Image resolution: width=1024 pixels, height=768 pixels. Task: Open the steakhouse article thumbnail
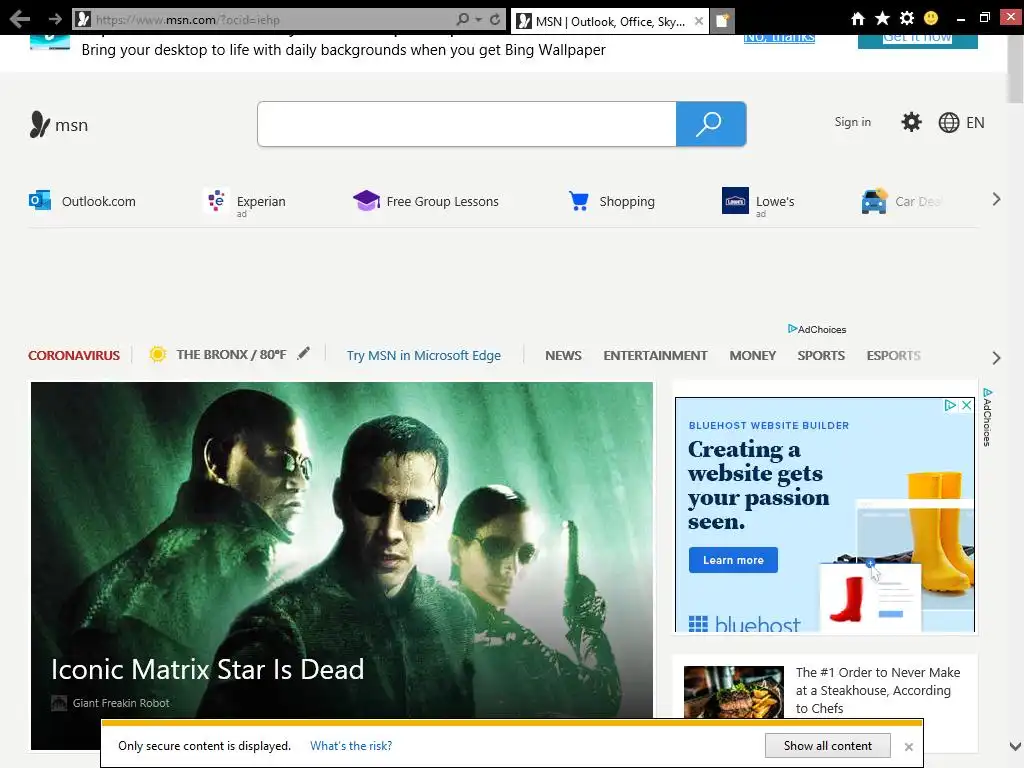(733, 692)
